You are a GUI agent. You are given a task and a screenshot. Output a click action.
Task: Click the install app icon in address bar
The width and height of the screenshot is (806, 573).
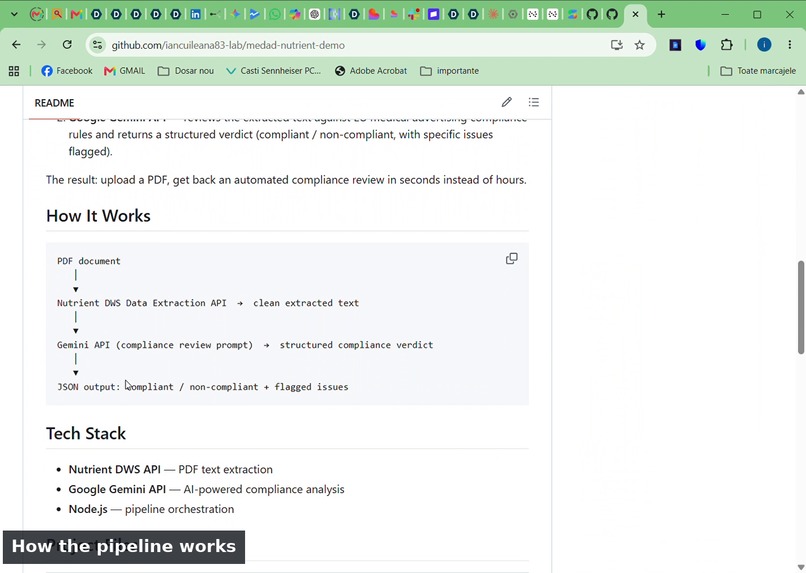(x=616, y=45)
